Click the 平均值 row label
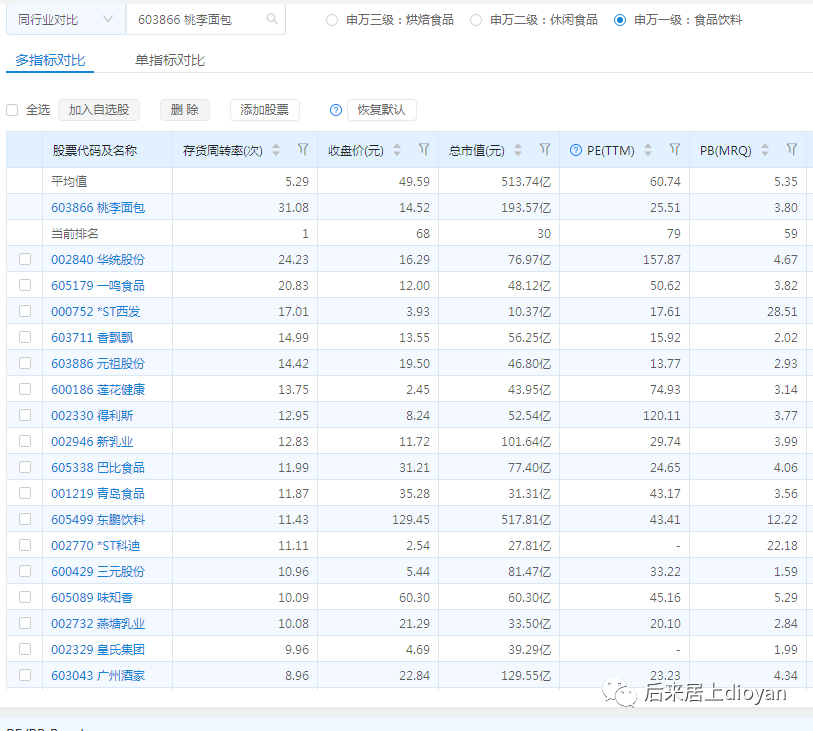The image size is (813, 731). (69, 181)
